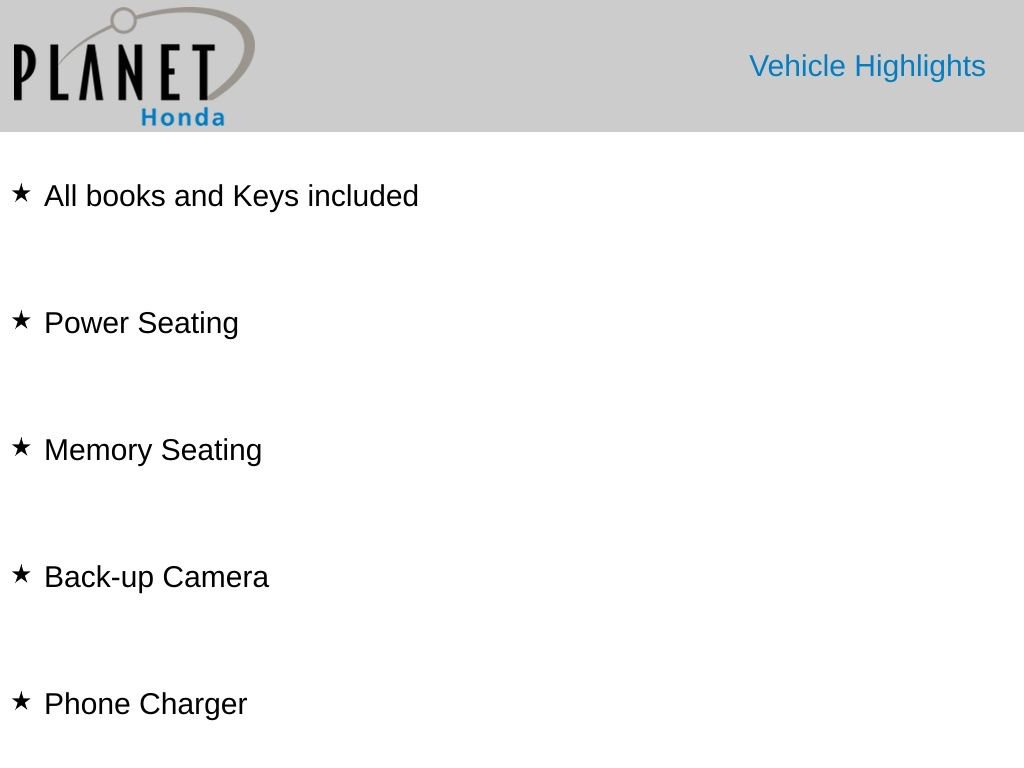Select the Back-up Camera highlight

pyautogui.click(x=156, y=577)
